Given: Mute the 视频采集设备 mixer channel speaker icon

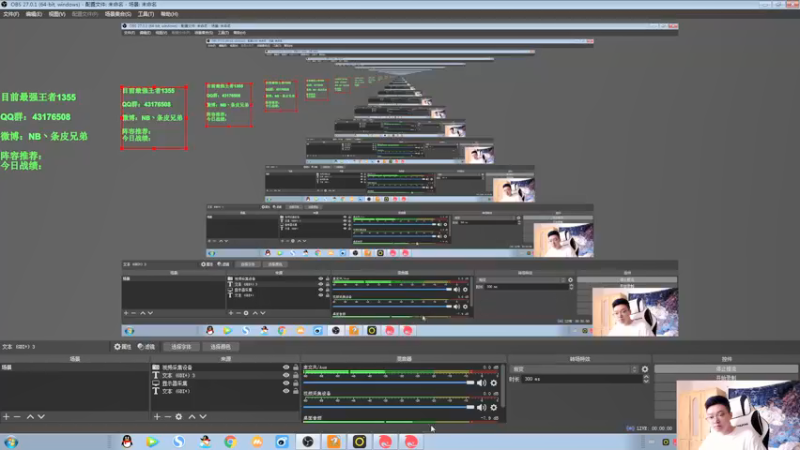Looking at the screenshot, I should pos(481,407).
